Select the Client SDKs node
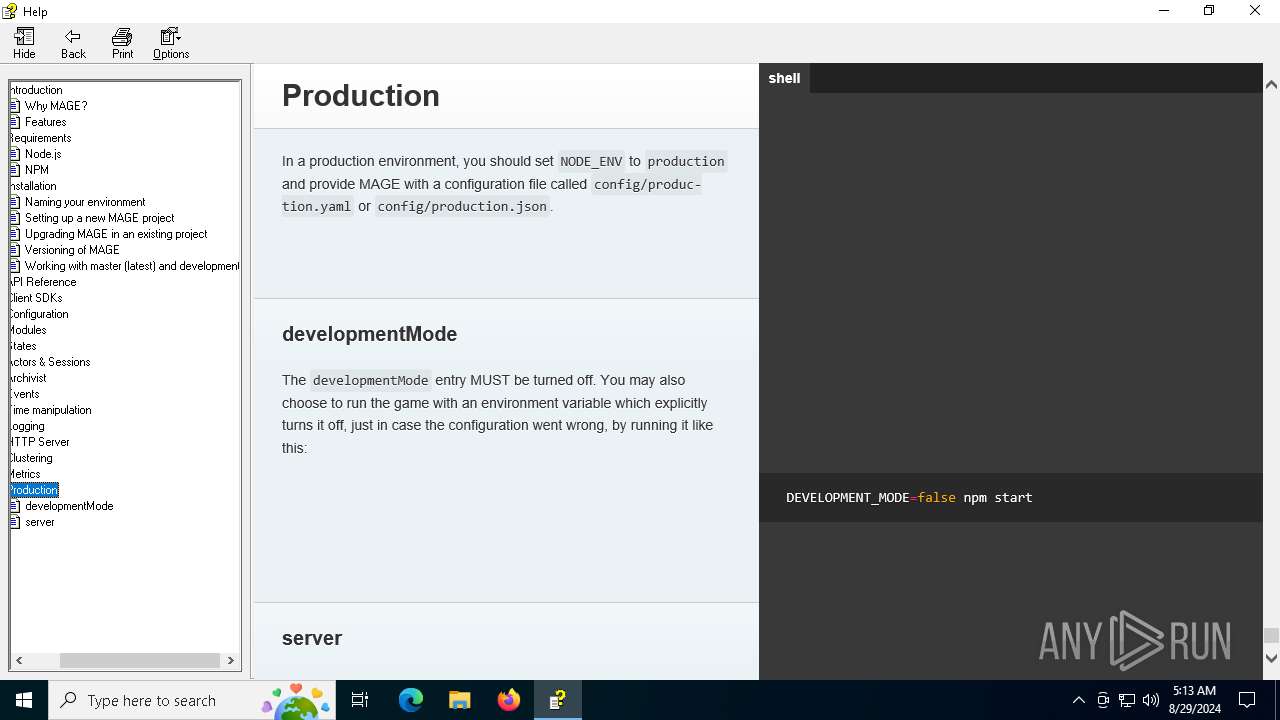Screen dimensions: 1280x720 click(x=36, y=298)
